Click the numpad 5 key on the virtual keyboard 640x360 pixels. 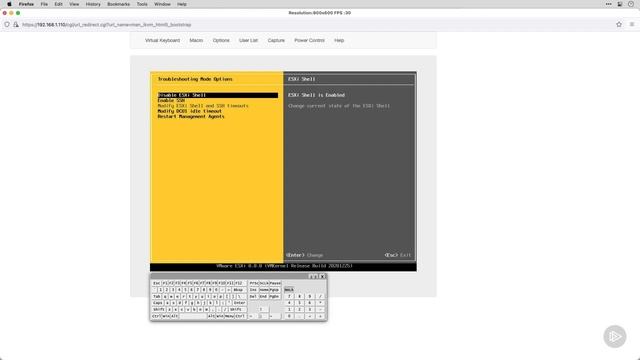[x=300, y=303]
